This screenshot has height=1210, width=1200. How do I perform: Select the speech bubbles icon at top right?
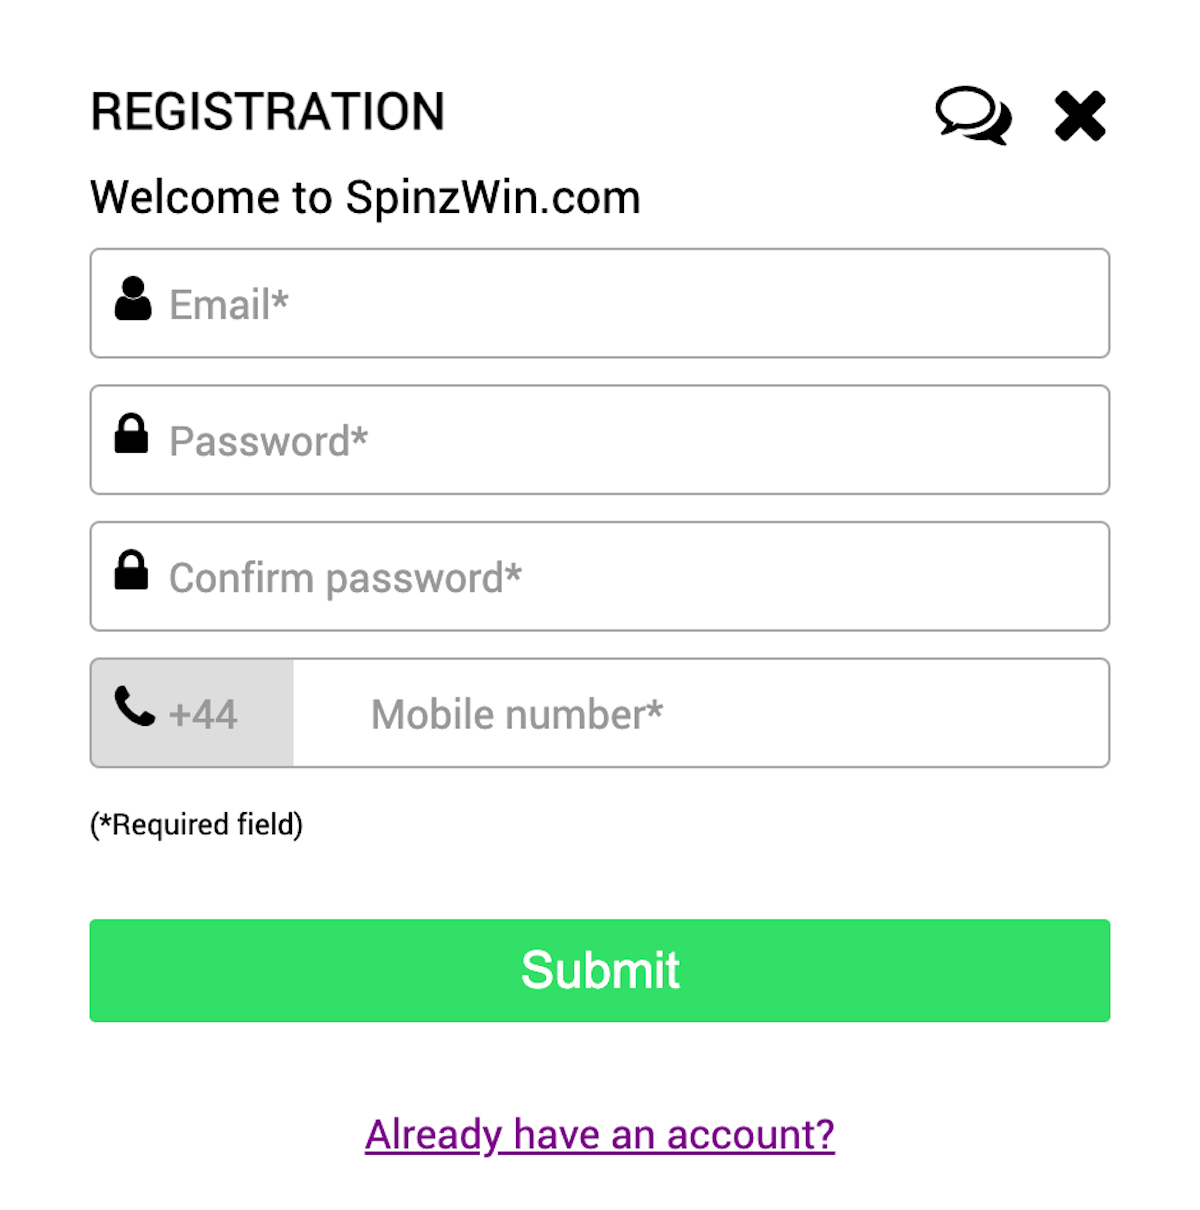pyautogui.click(x=973, y=115)
